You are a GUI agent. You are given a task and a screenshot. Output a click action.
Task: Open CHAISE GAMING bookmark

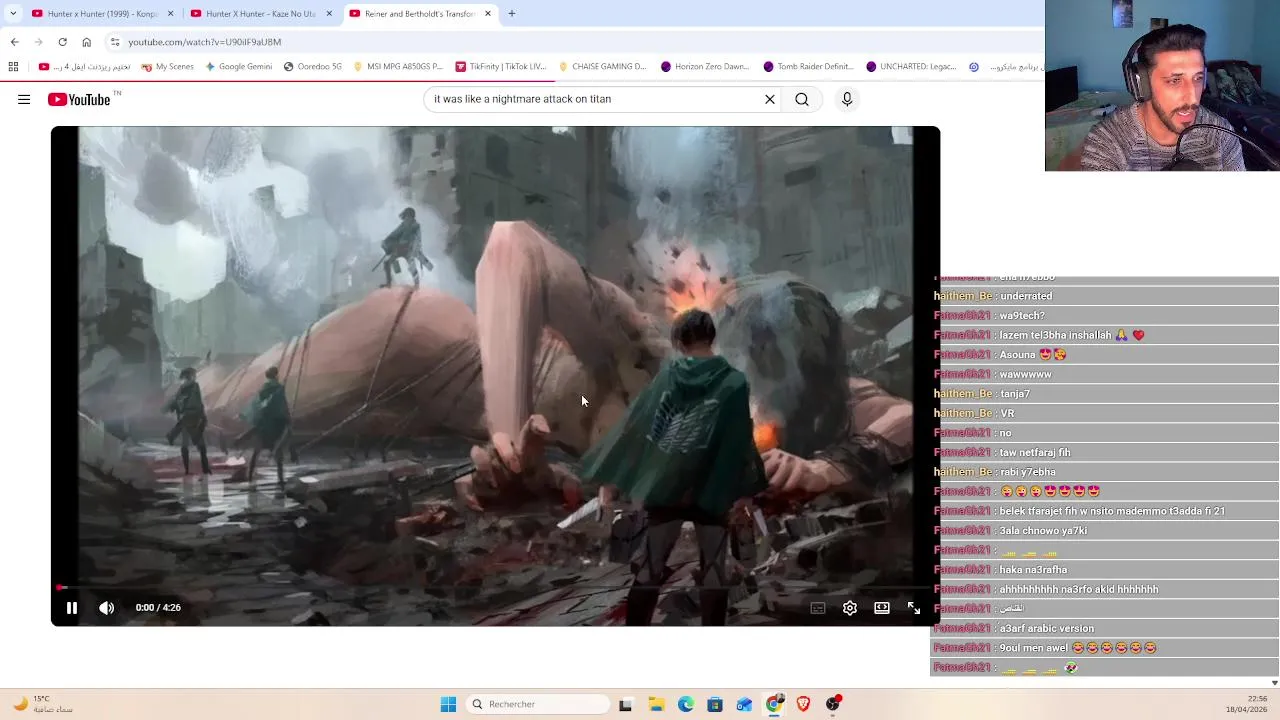pyautogui.click(x=603, y=67)
